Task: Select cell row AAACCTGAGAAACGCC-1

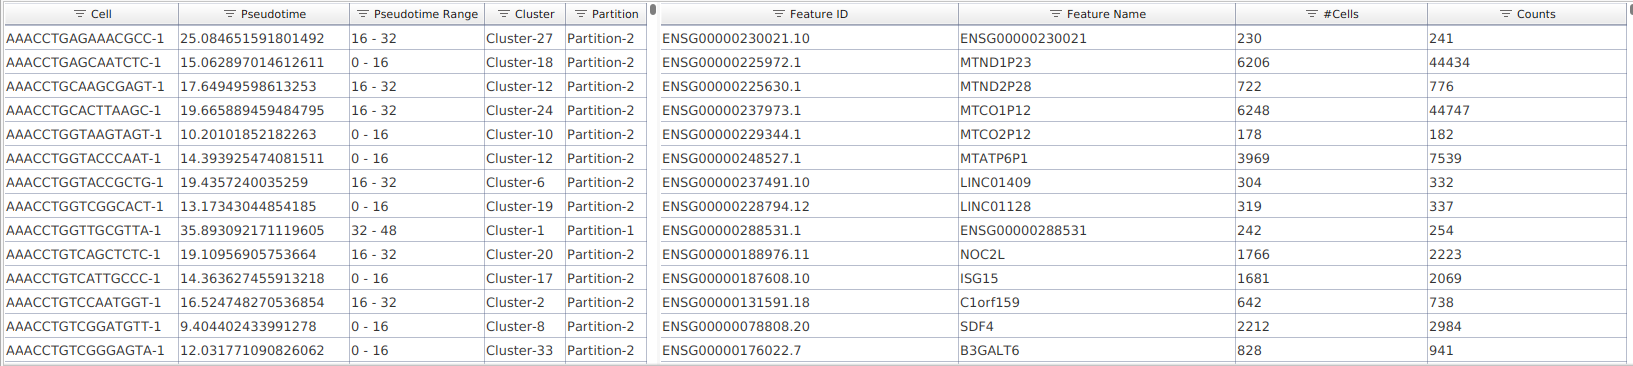Action: [324, 38]
